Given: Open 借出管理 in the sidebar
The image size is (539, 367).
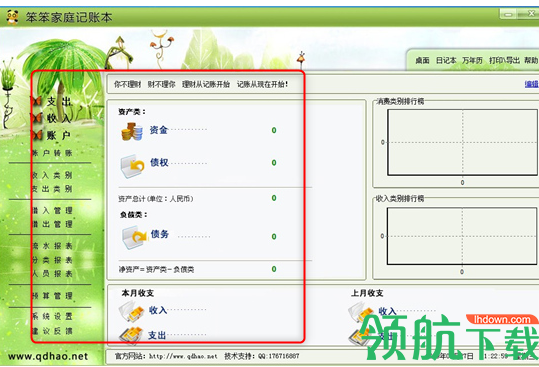Looking at the screenshot, I should click(x=52, y=224).
